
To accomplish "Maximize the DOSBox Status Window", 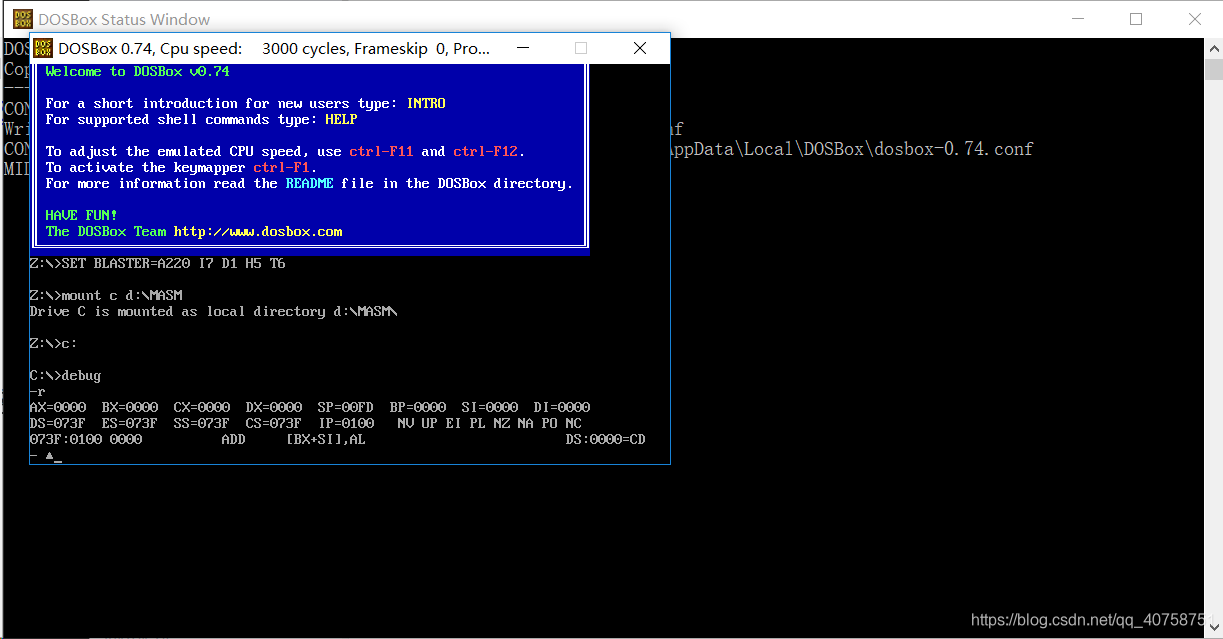I will [x=1136, y=19].
